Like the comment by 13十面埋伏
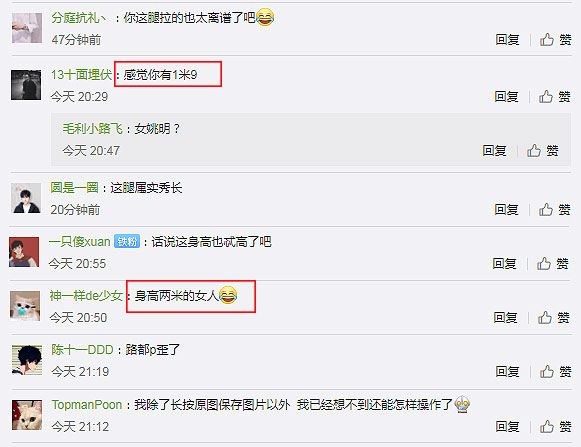This screenshot has width=581, height=447. (555, 96)
